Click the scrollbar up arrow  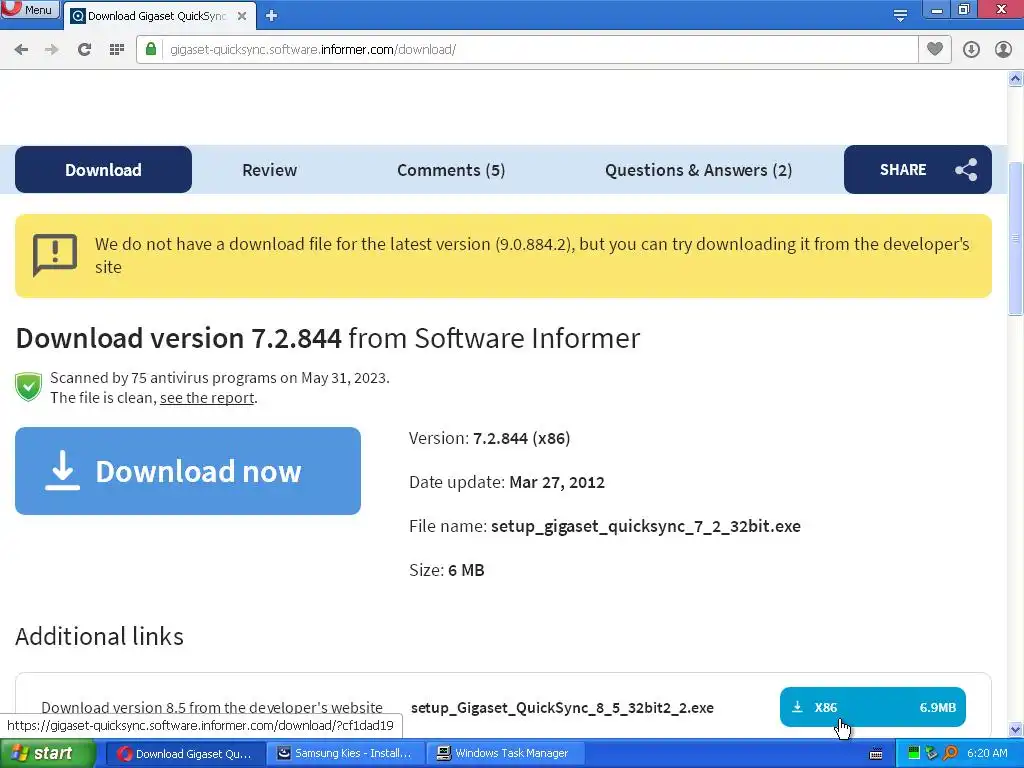click(1016, 79)
